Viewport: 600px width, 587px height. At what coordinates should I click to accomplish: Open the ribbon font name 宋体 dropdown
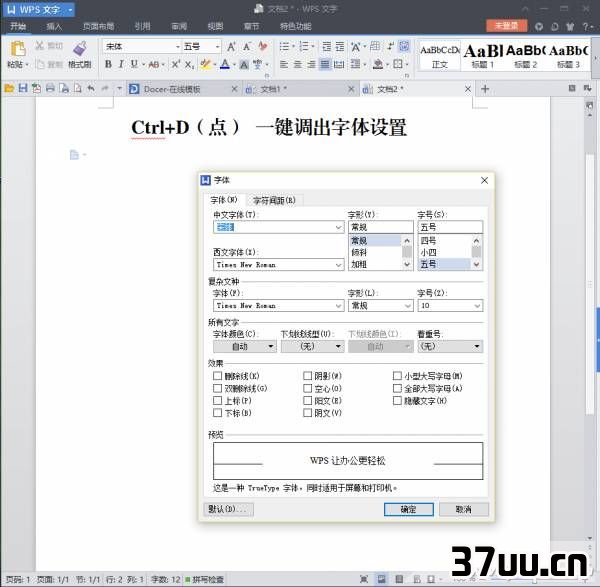[x=178, y=47]
